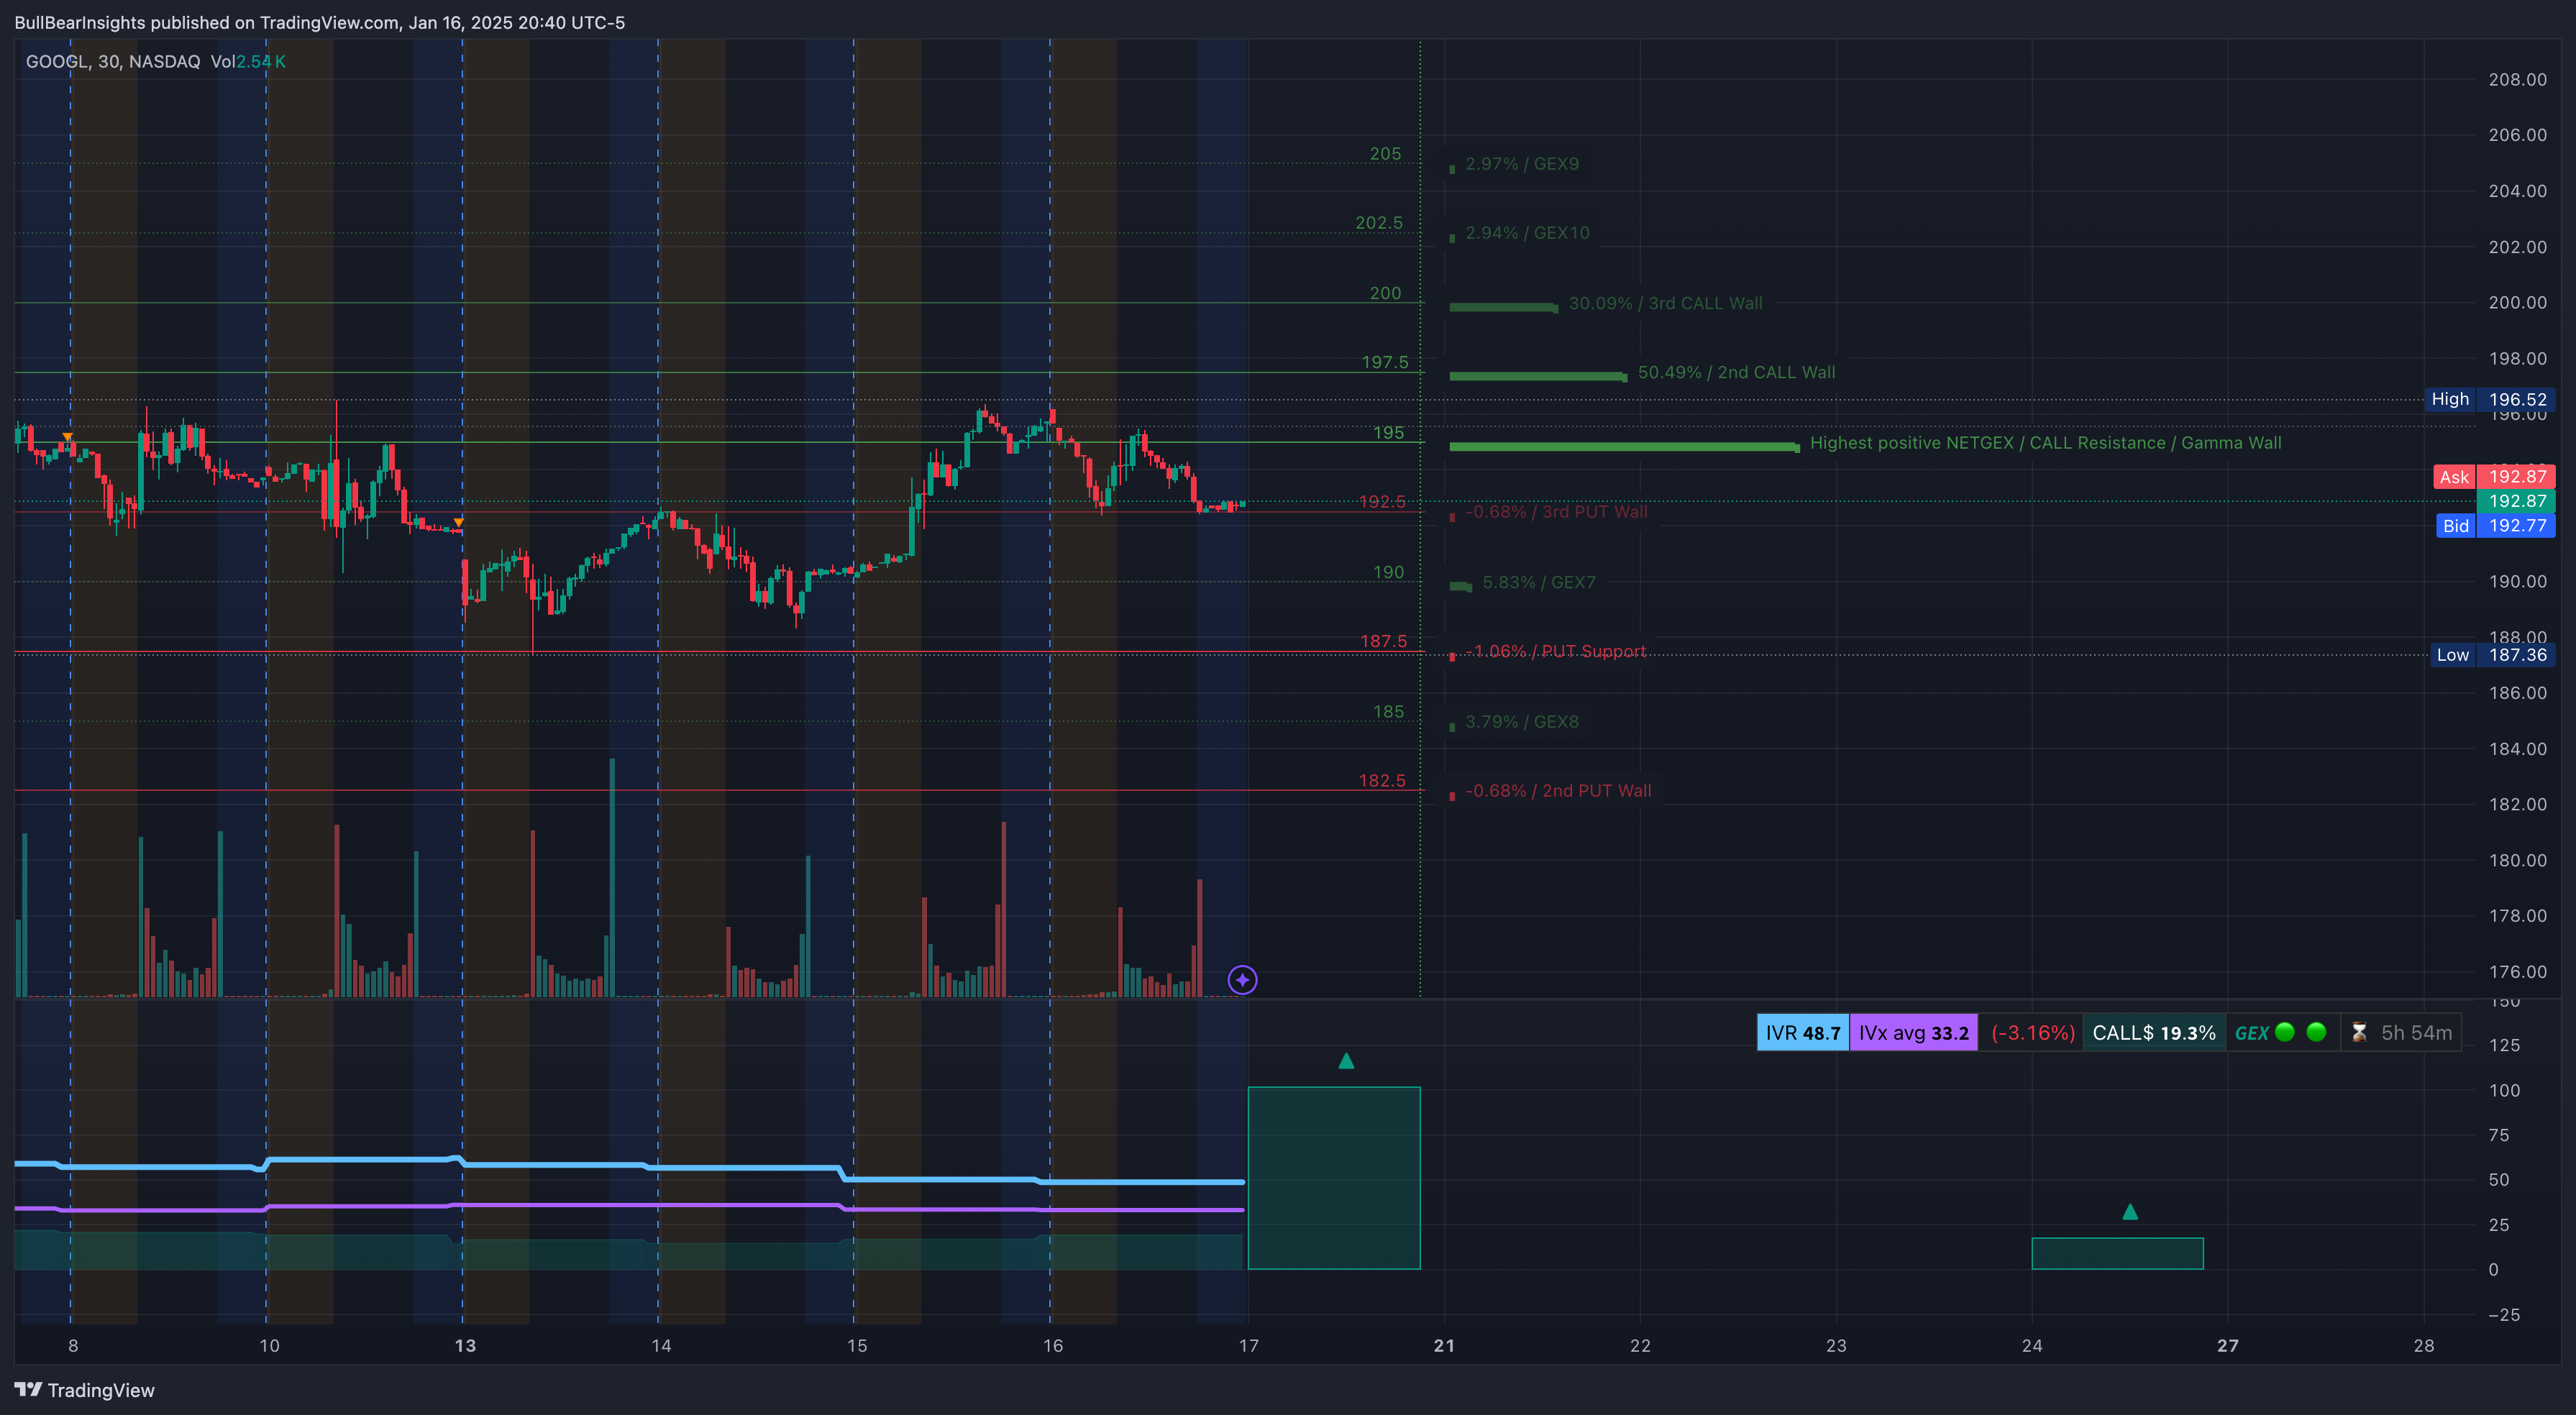Click the 5.83% / GEX7 label

click(x=1538, y=582)
